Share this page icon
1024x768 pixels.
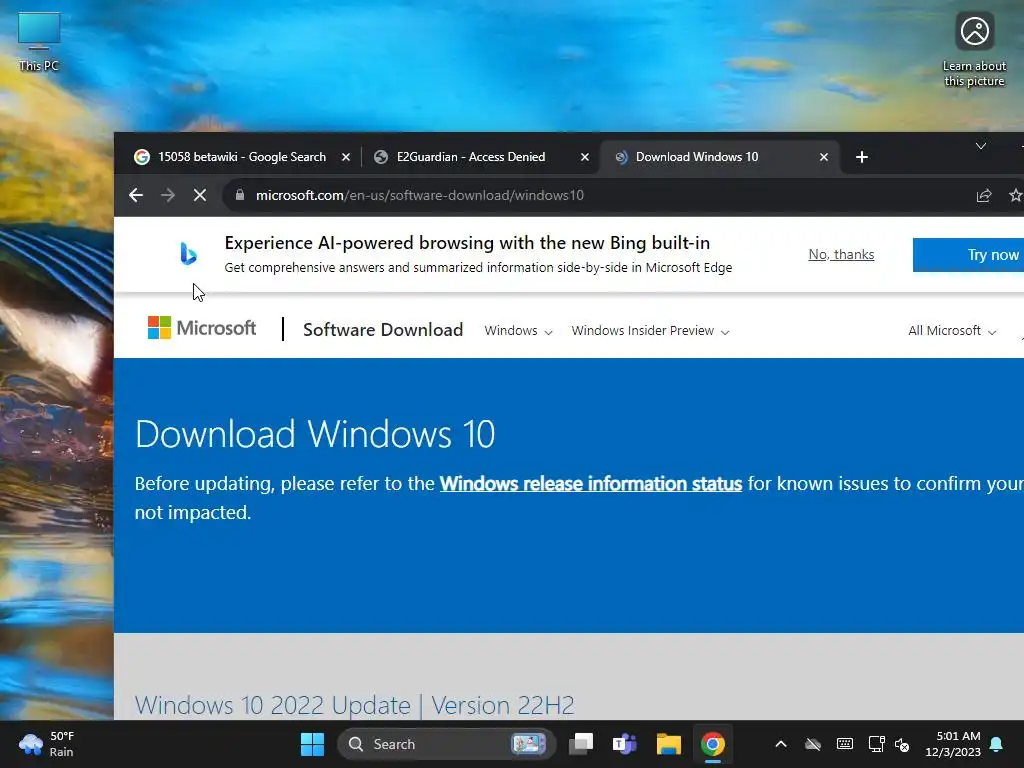pos(984,195)
